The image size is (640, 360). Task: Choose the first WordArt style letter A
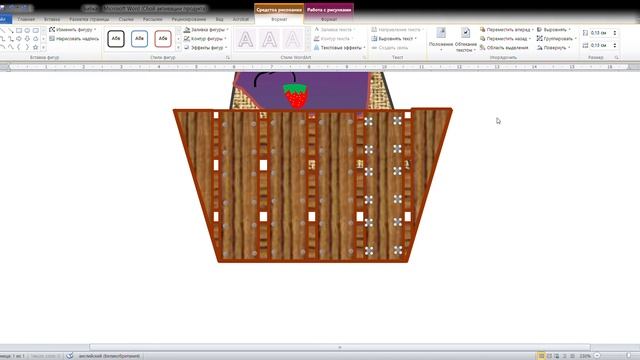tap(246, 40)
